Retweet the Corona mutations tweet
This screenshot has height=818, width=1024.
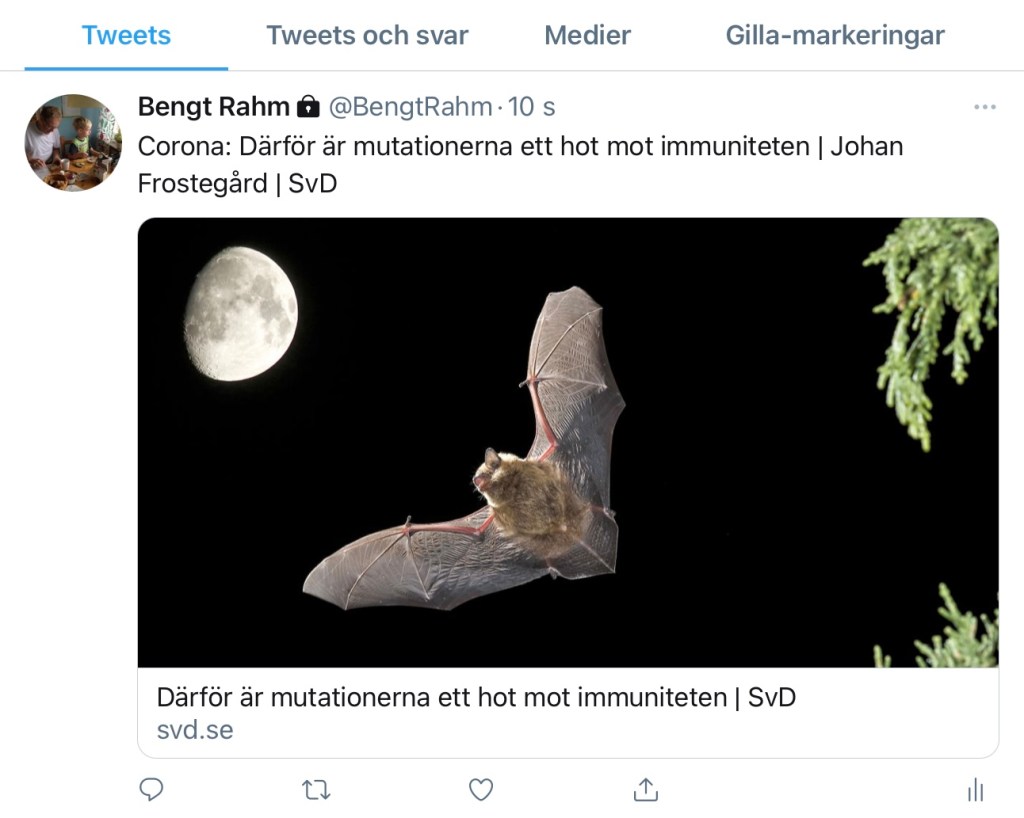point(316,790)
